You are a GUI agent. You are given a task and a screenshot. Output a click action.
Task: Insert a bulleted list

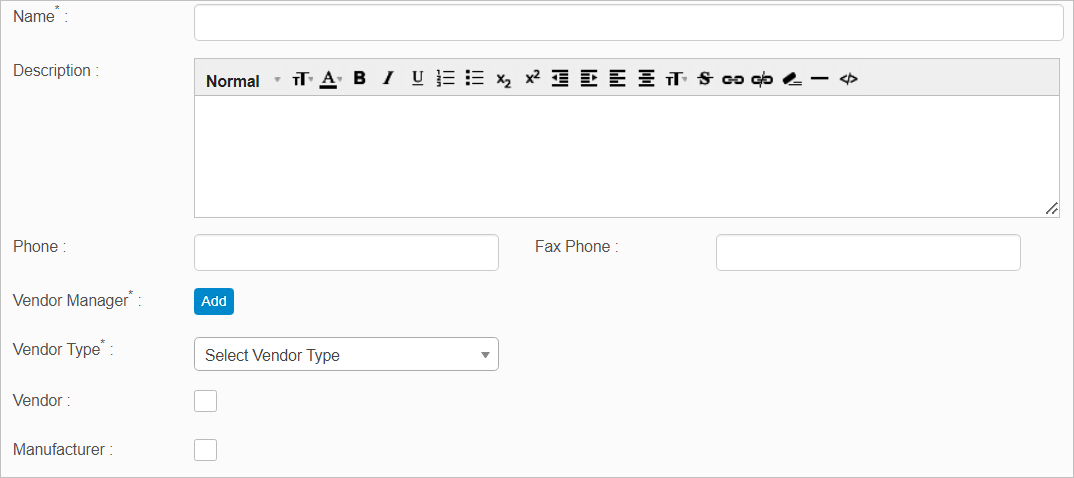click(x=475, y=79)
